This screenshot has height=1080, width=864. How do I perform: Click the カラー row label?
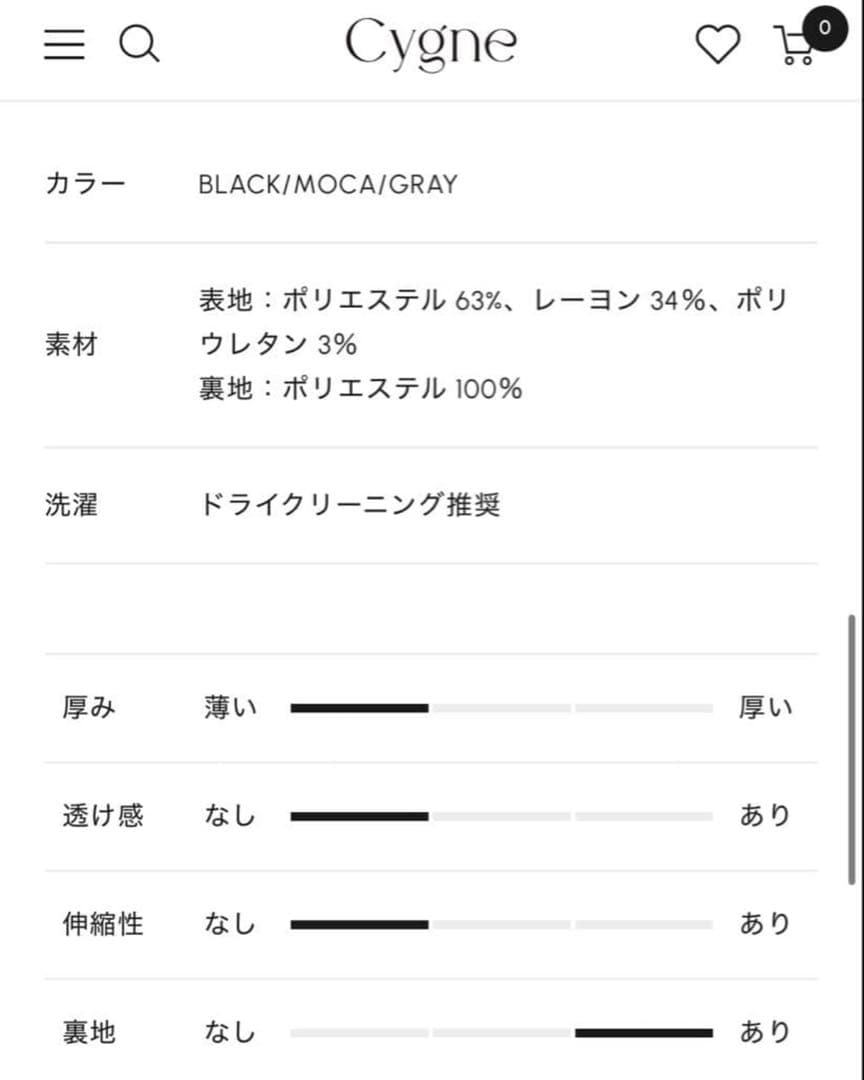(x=85, y=184)
